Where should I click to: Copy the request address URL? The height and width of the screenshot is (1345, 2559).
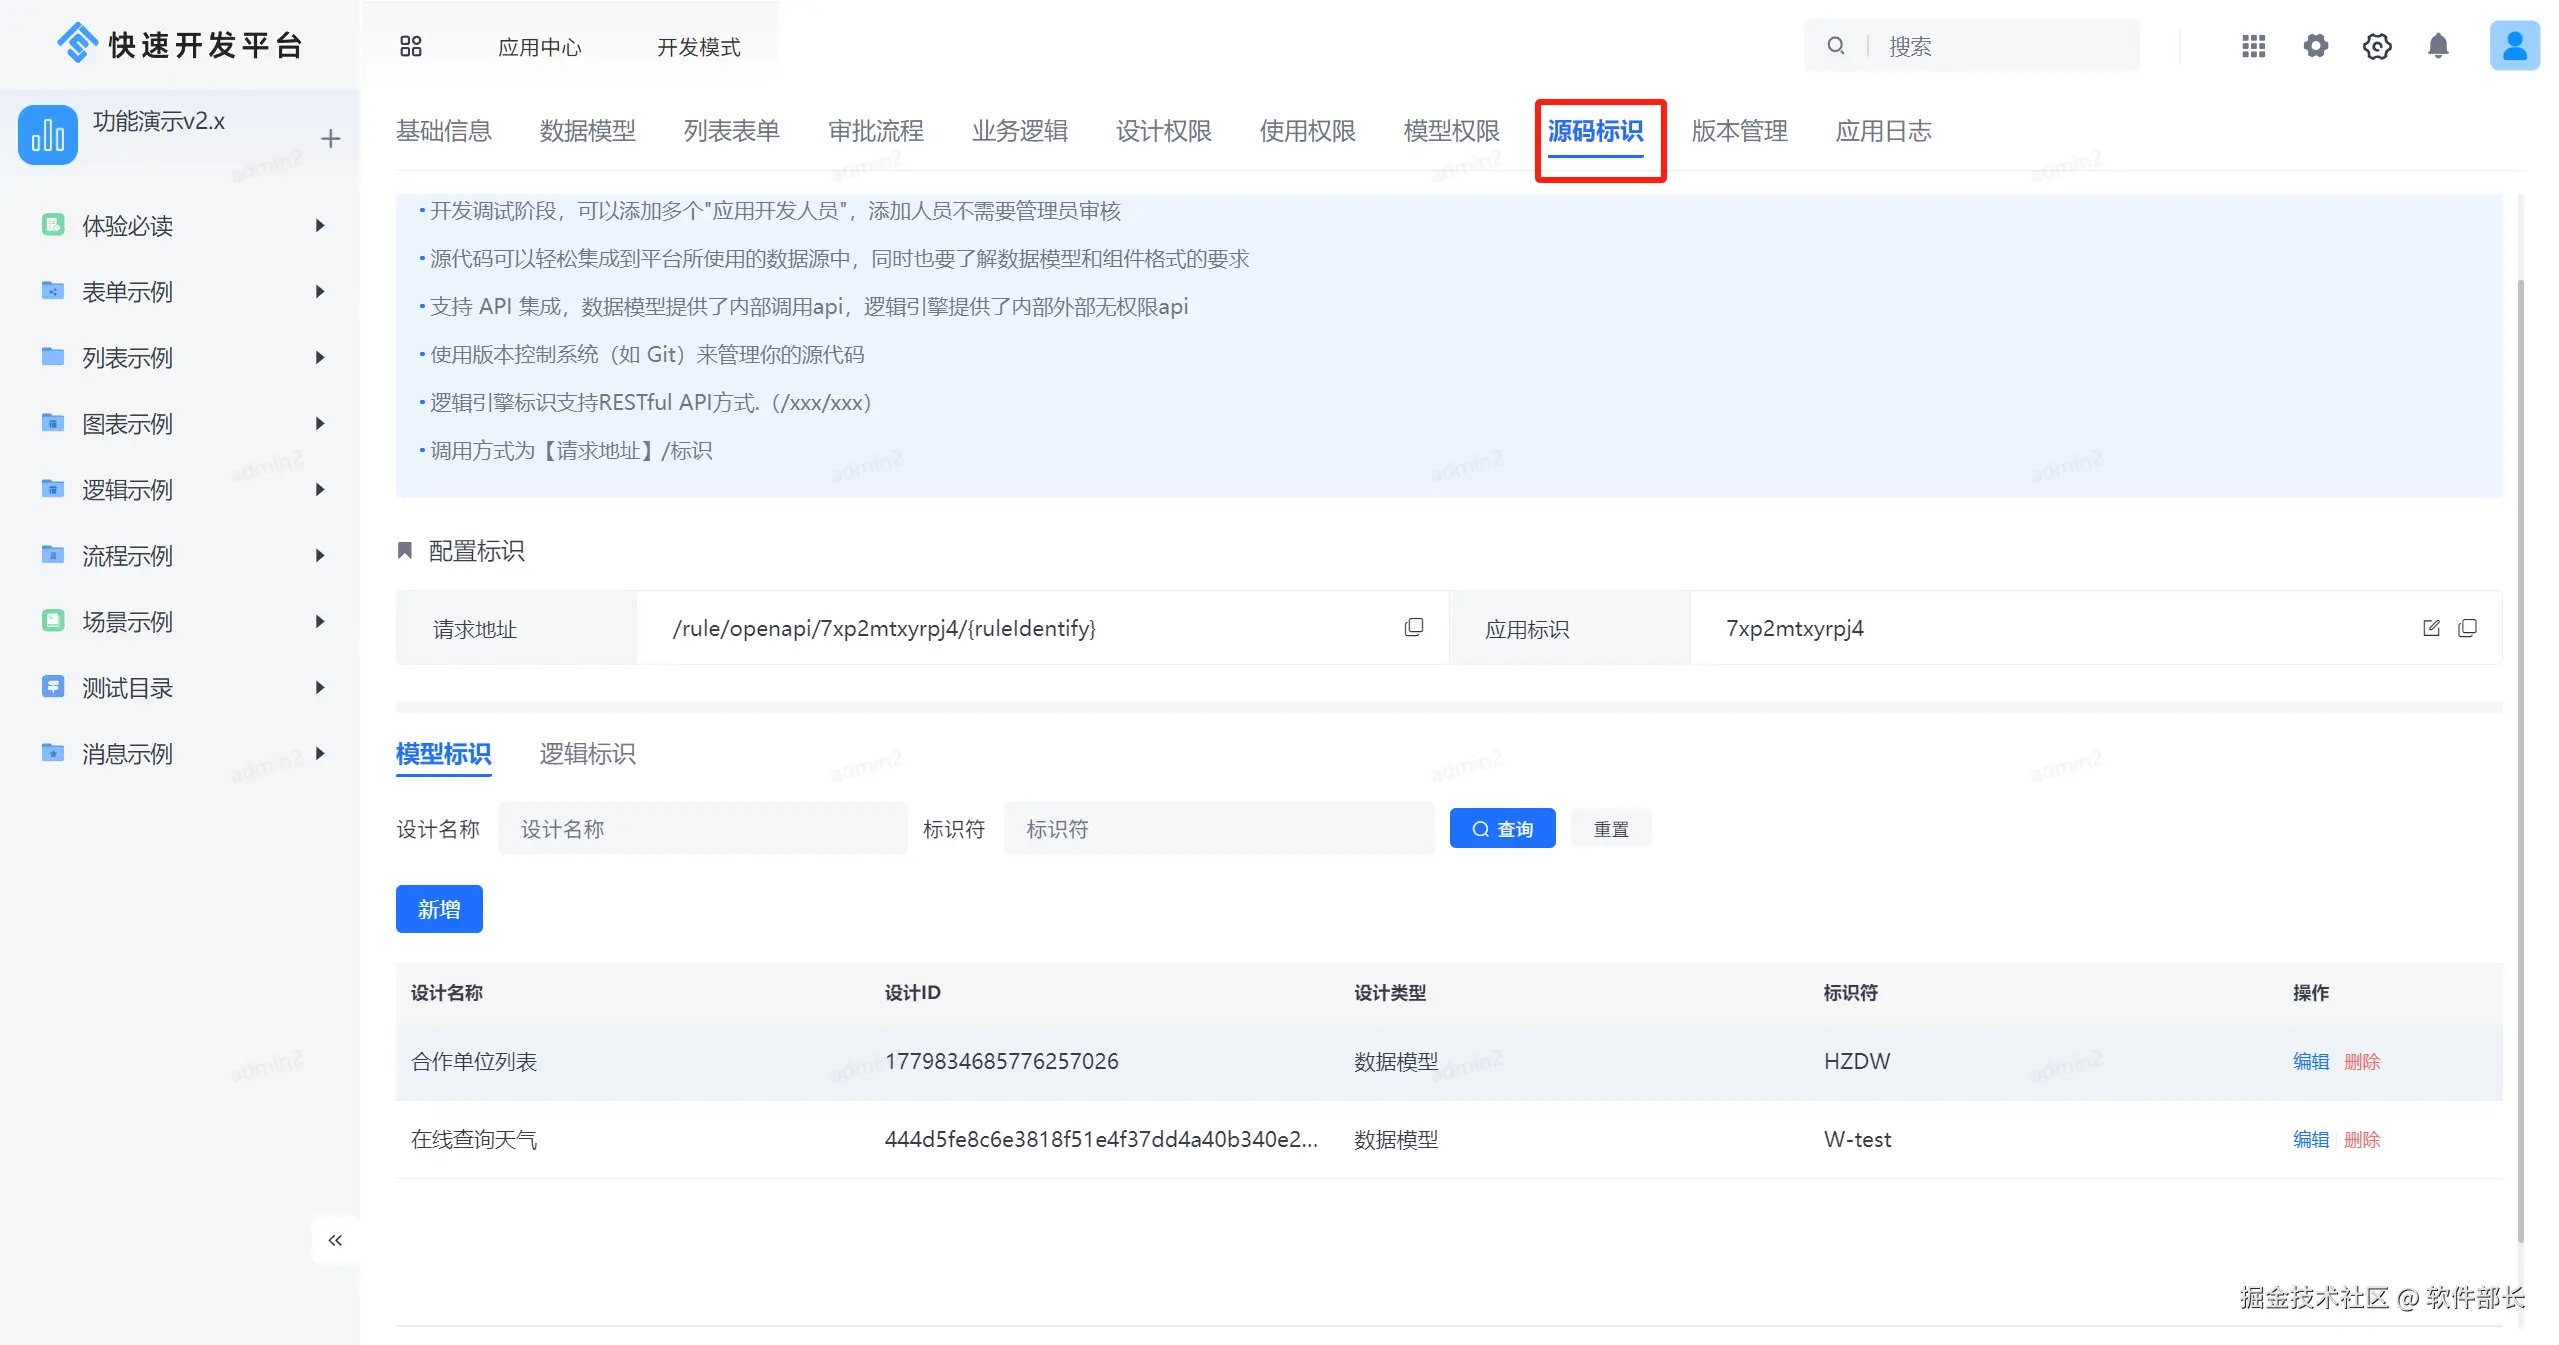tap(1413, 627)
